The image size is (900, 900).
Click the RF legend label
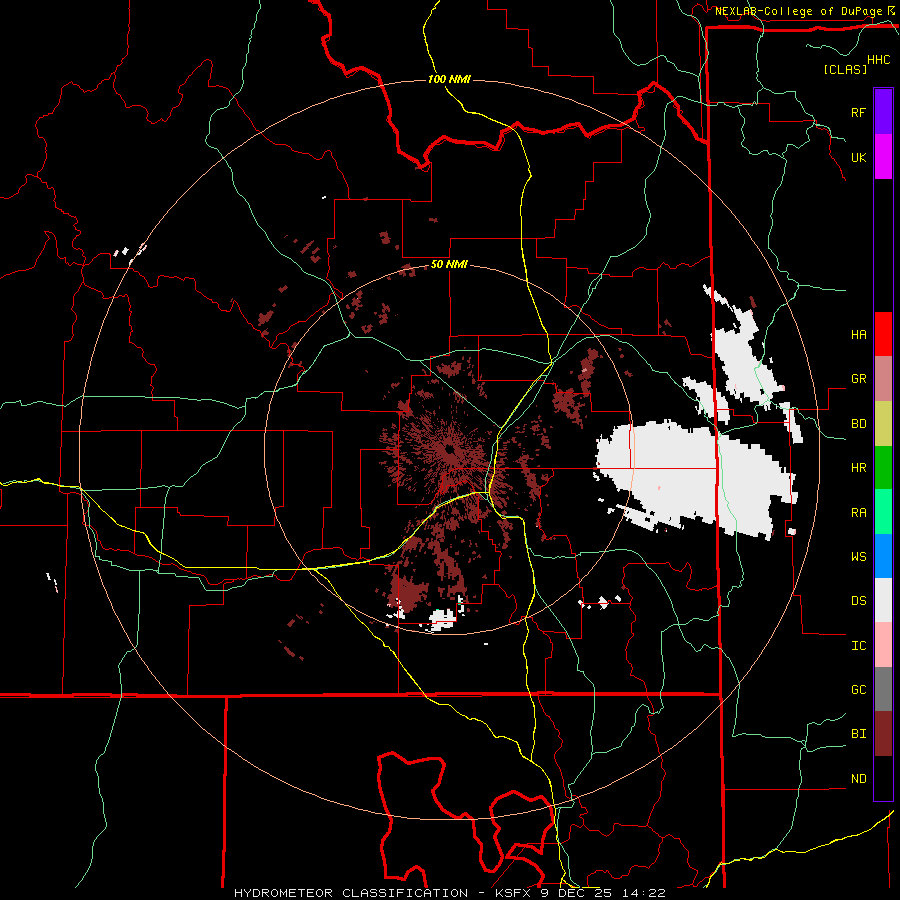point(858,112)
